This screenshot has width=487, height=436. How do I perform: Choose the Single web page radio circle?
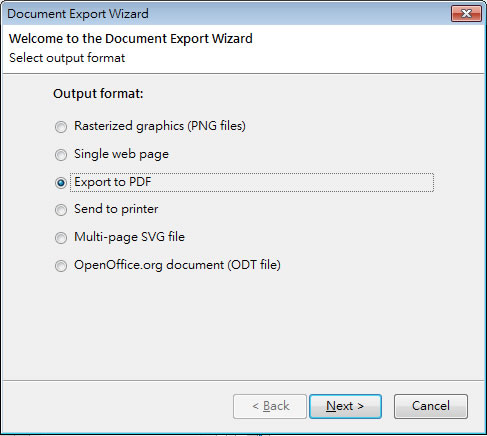pos(61,155)
